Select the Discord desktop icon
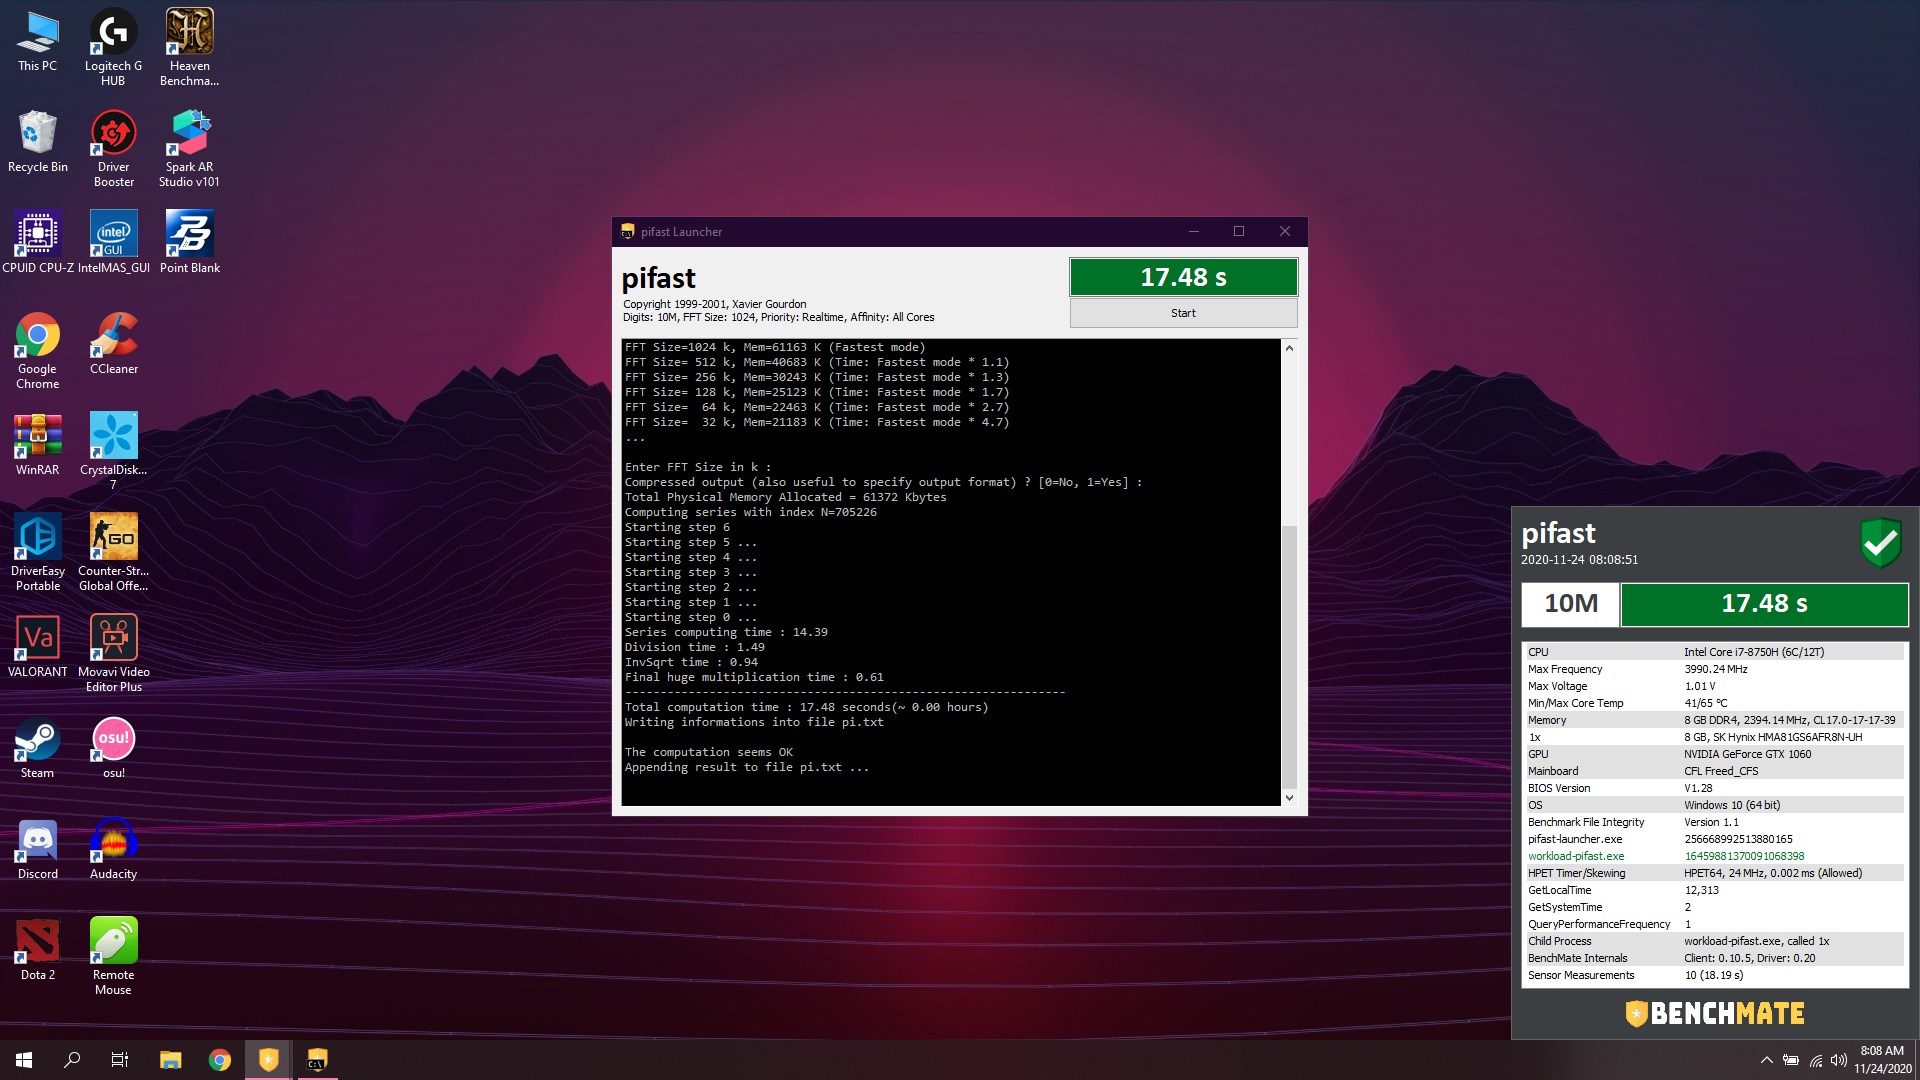 pos(37,849)
